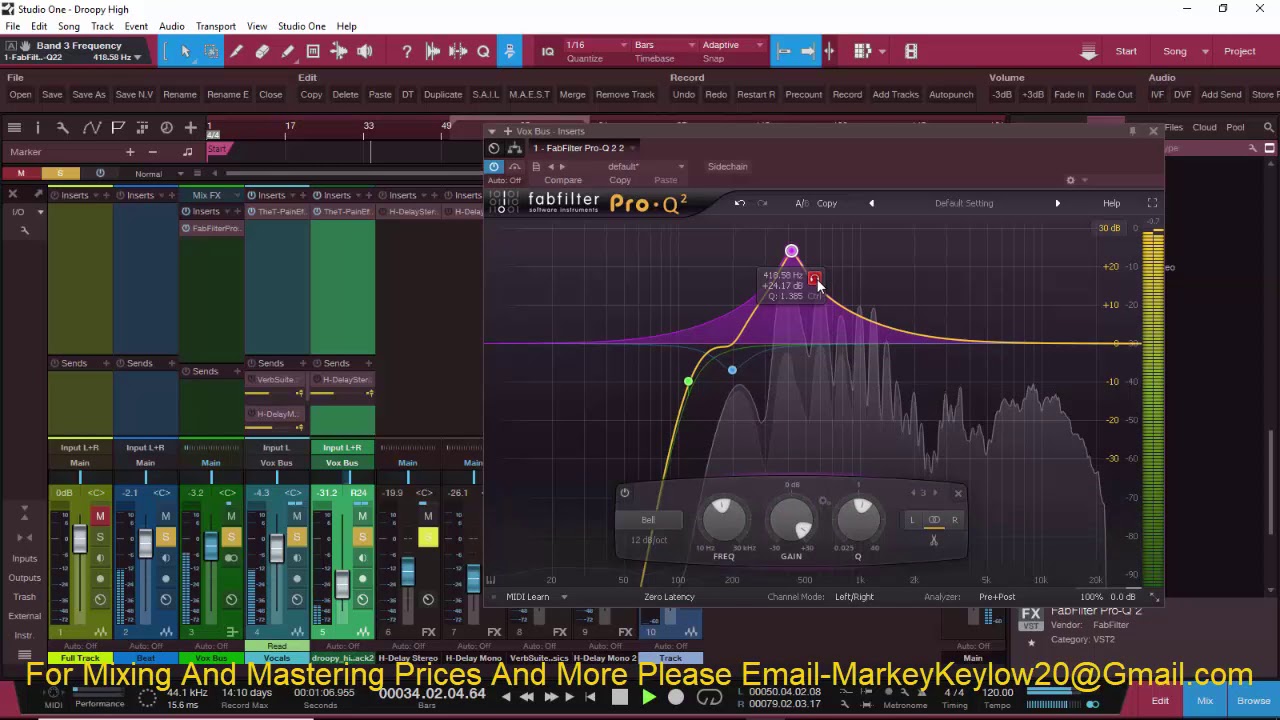1280x720 pixels.
Task: Click the Remove Track button
Action: pyautogui.click(x=625, y=95)
